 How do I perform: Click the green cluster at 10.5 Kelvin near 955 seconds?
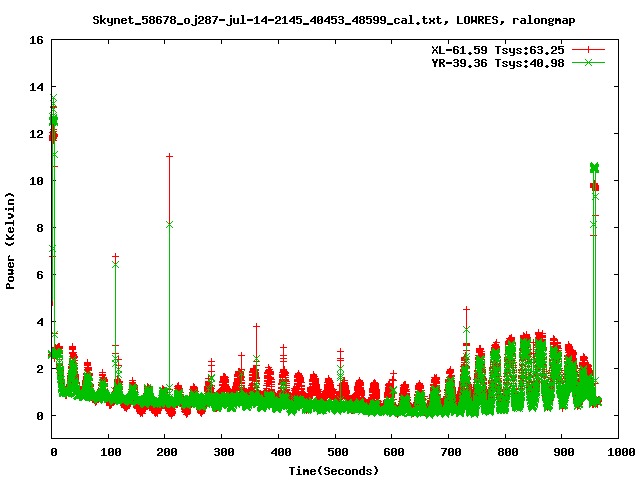tap(594, 167)
